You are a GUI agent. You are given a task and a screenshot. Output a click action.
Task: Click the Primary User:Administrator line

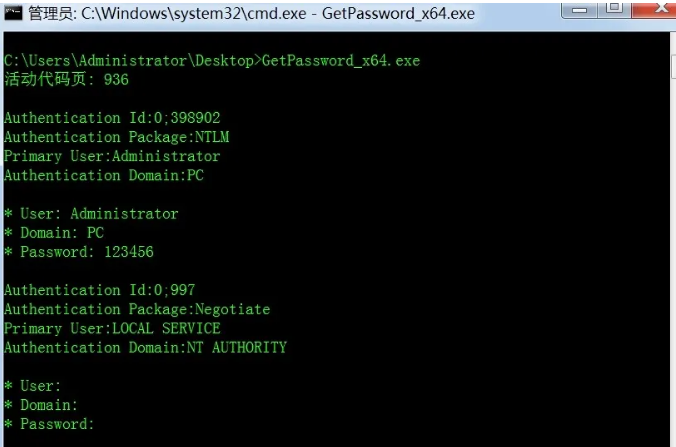(x=112, y=156)
